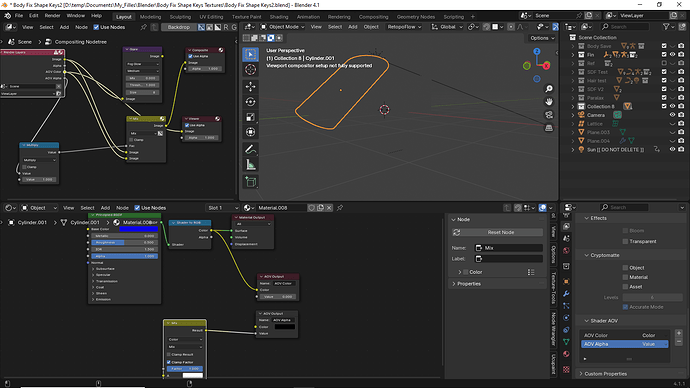The height and width of the screenshot is (388, 690).
Task: Open the Global transform orientation dropdown
Action: click(447, 27)
